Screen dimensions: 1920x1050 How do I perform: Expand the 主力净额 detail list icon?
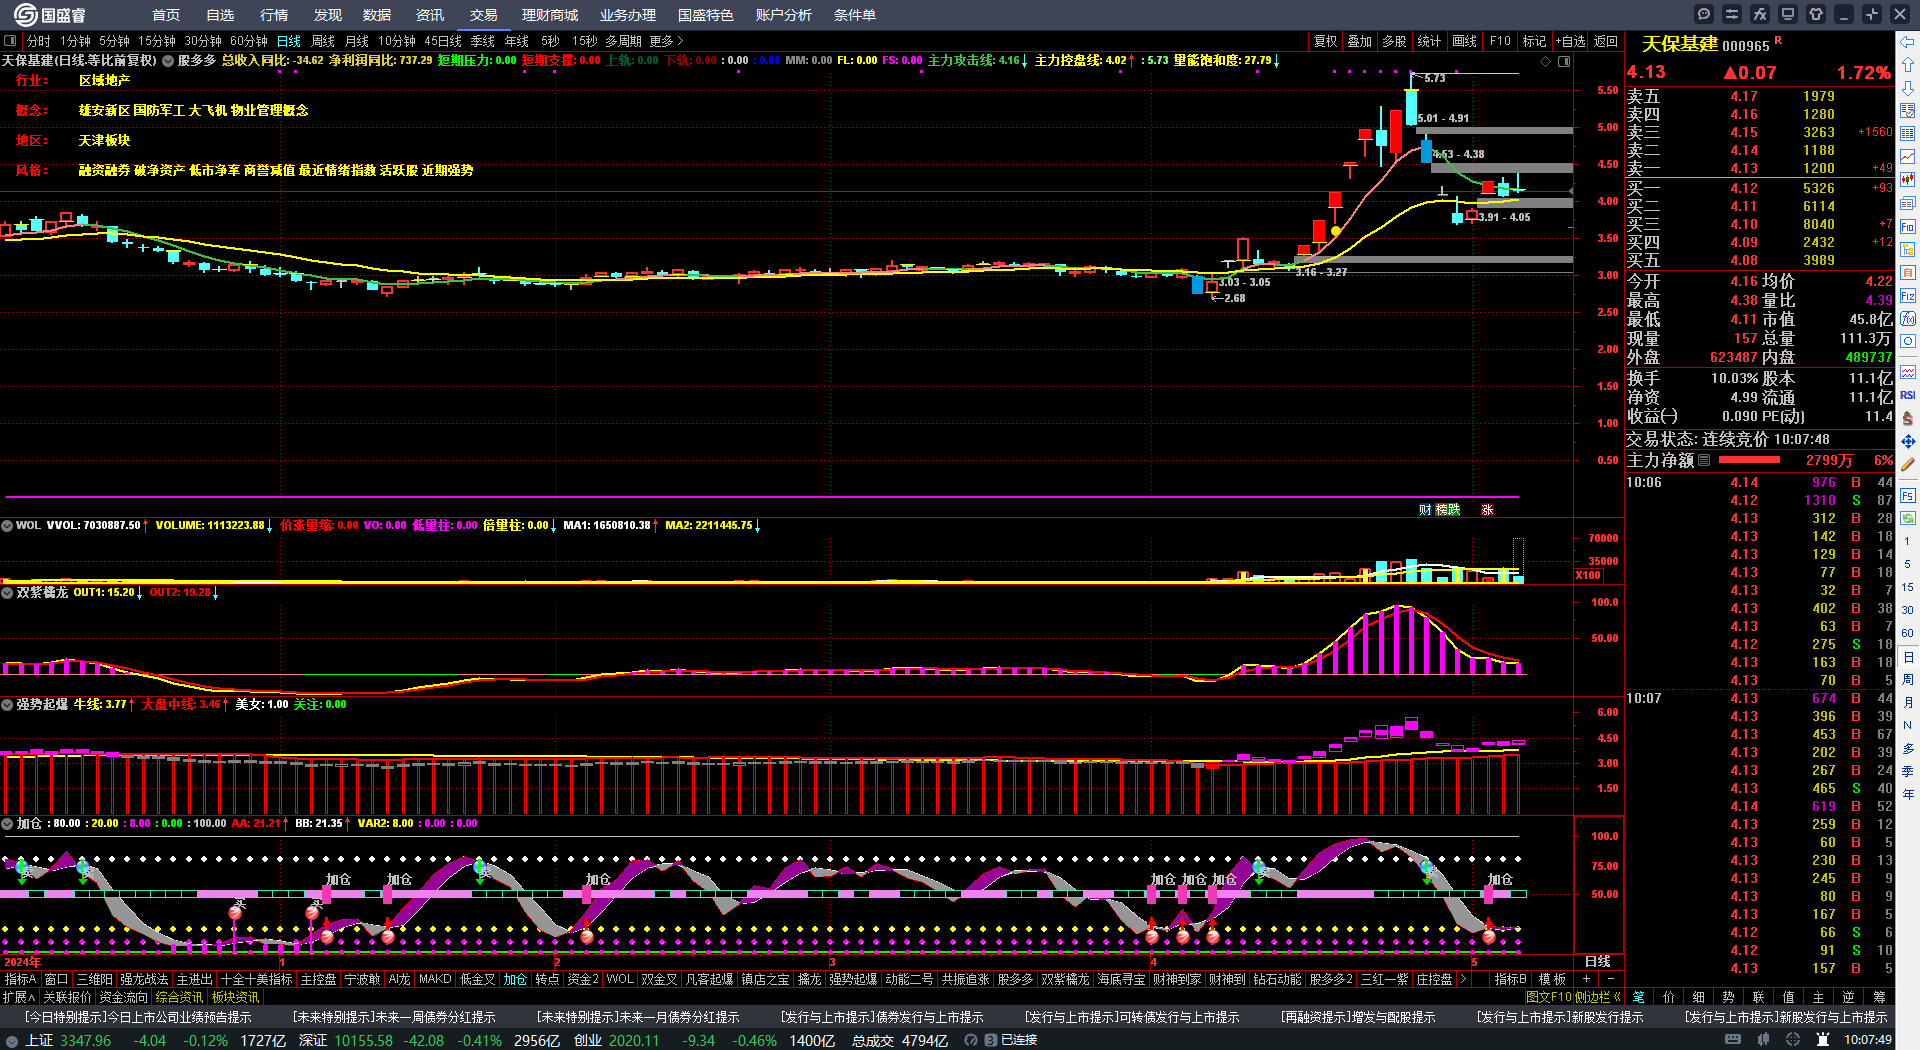1704,460
